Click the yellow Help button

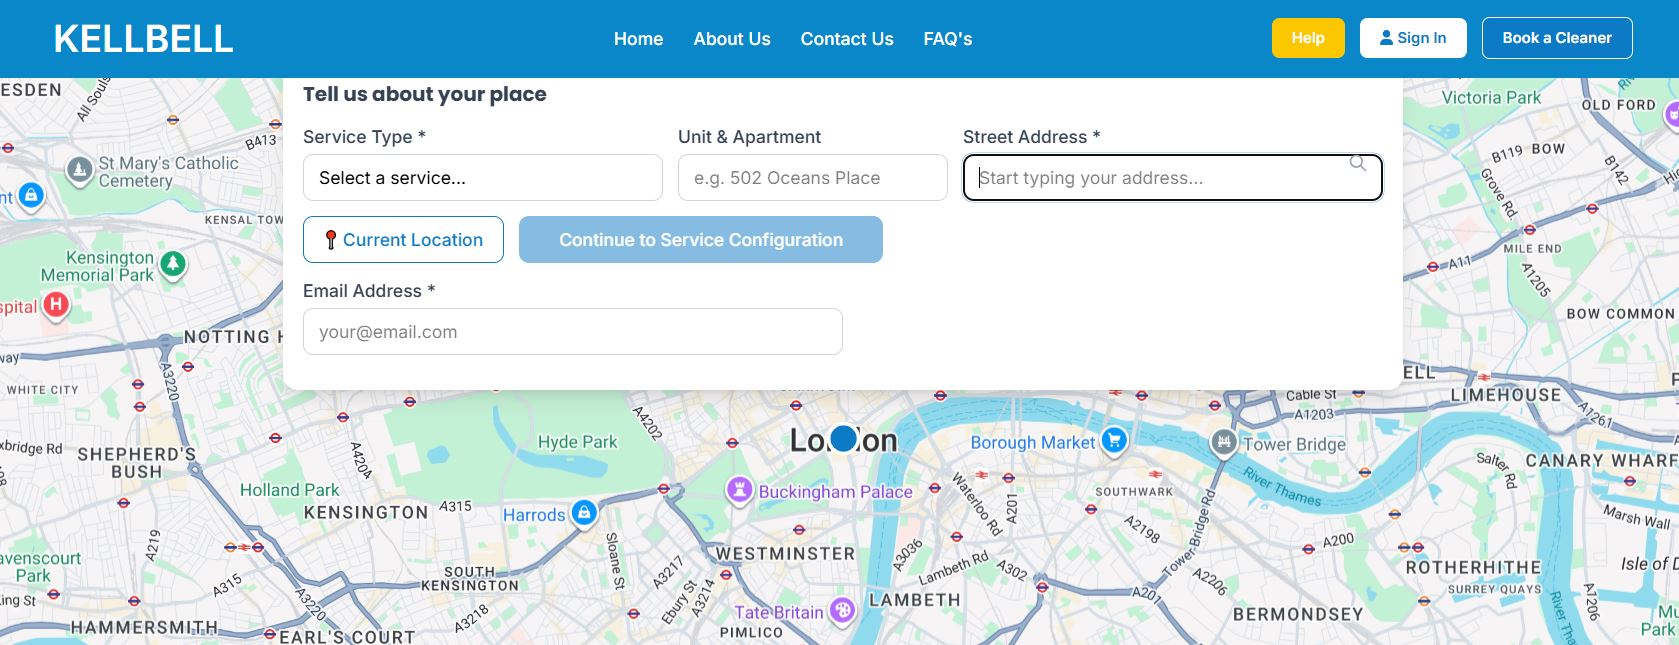point(1308,38)
